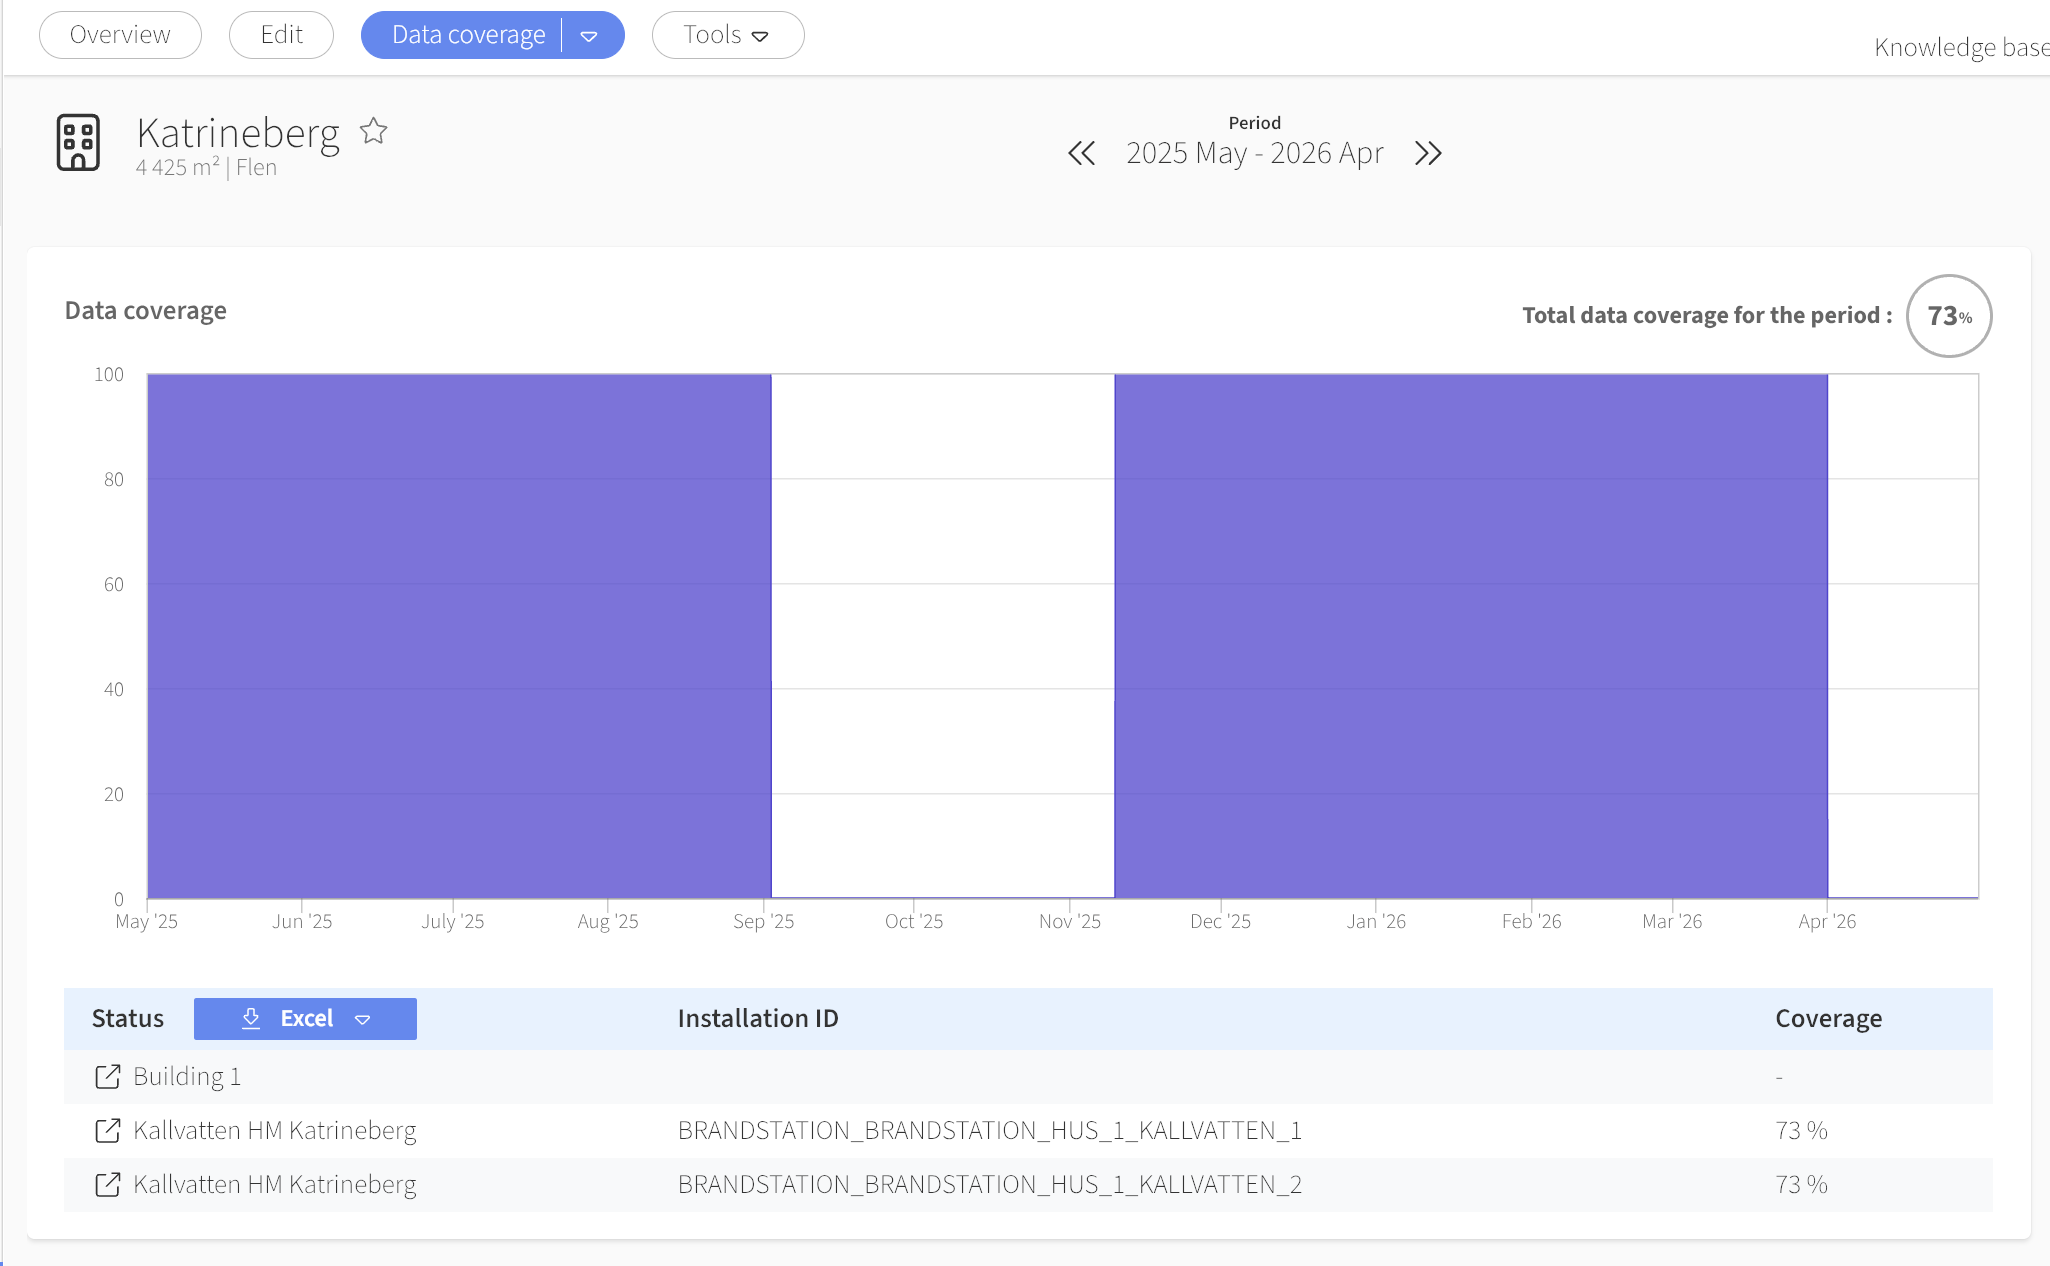Open Building 1 via external link icon
The image size is (2050, 1266).
[107, 1076]
